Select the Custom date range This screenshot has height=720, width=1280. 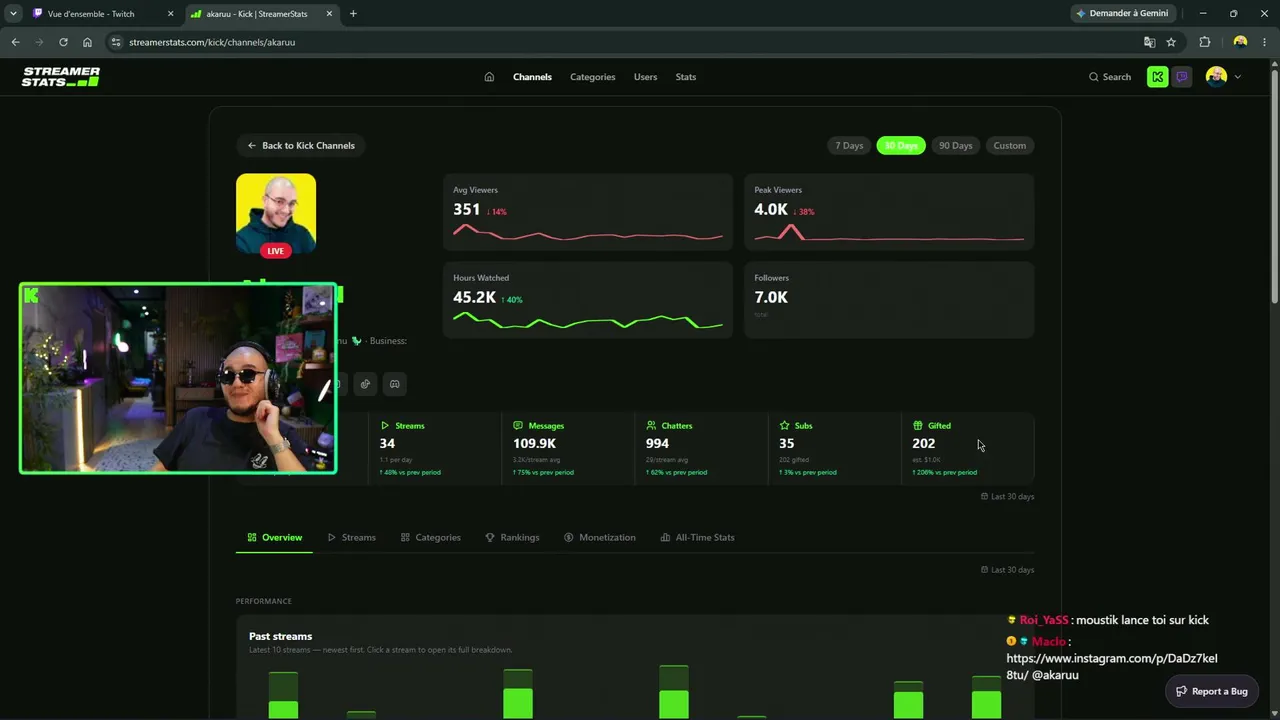1010,146
